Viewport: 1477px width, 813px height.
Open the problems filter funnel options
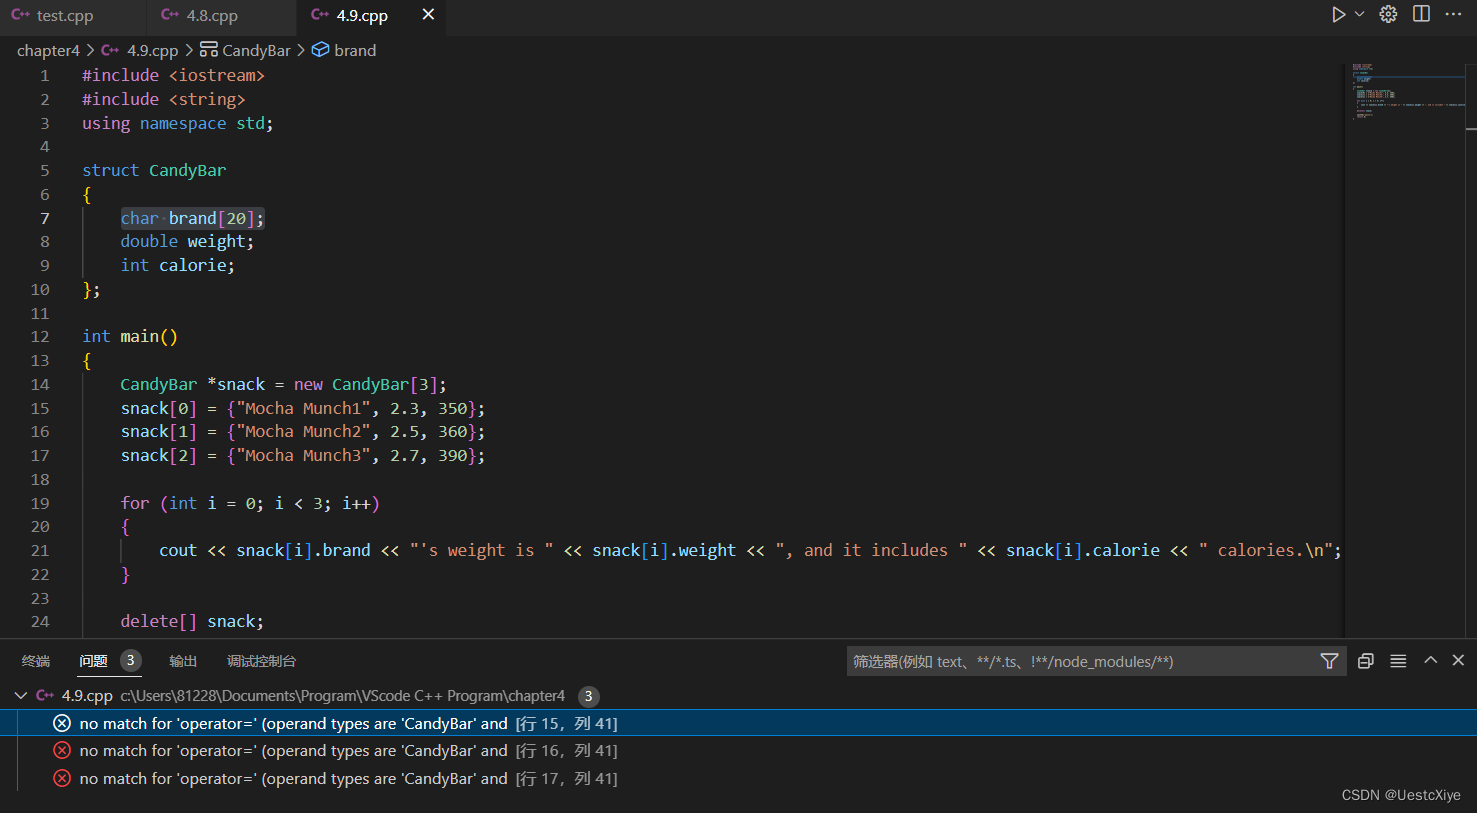(1329, 661)
